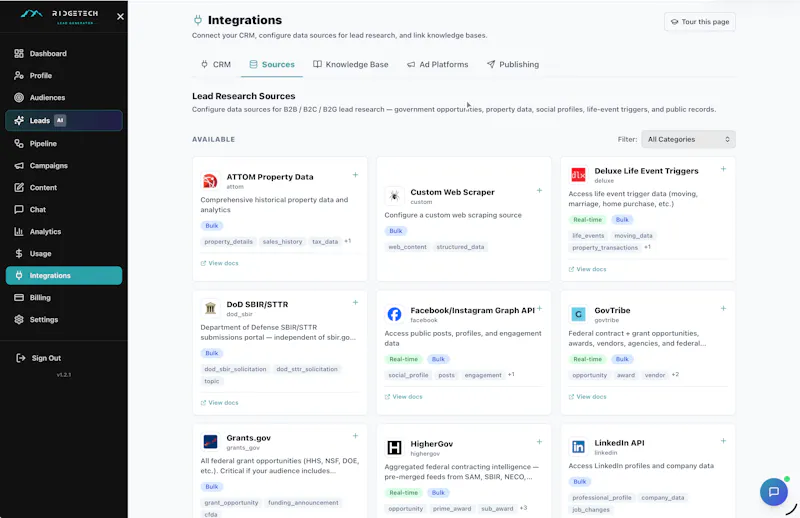Open the Dashboard sidebar item
Viewport: 800px width, 518px height.
pos(64,54)
